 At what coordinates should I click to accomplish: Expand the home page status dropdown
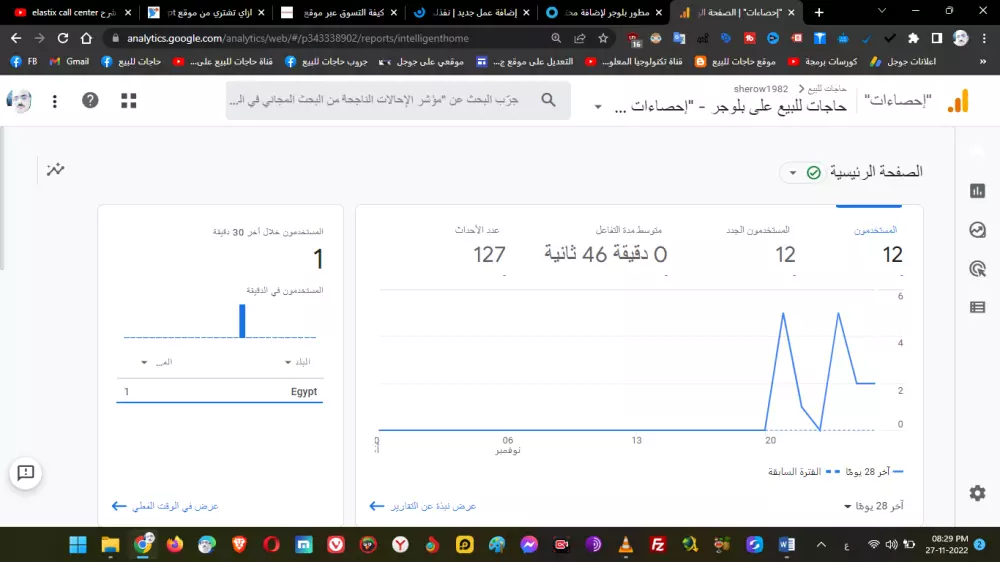click(x=793, y=172)
